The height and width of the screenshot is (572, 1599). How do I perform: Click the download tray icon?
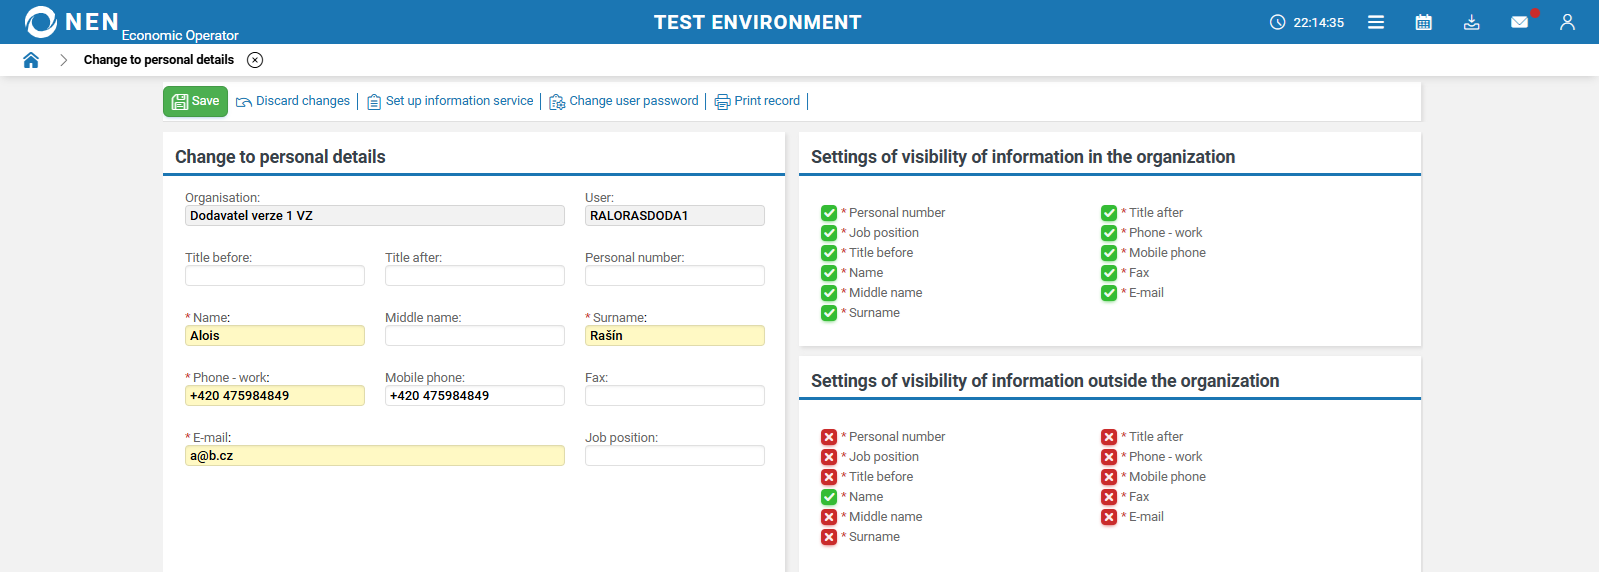1472,22
